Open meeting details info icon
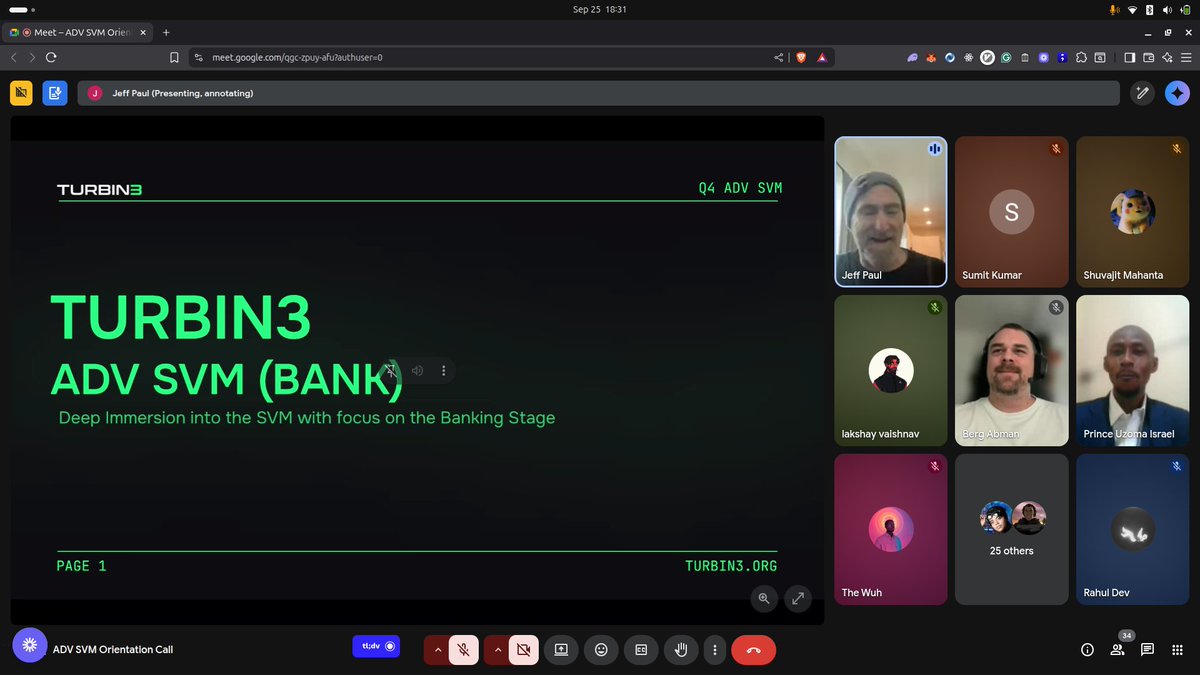 1087,649
